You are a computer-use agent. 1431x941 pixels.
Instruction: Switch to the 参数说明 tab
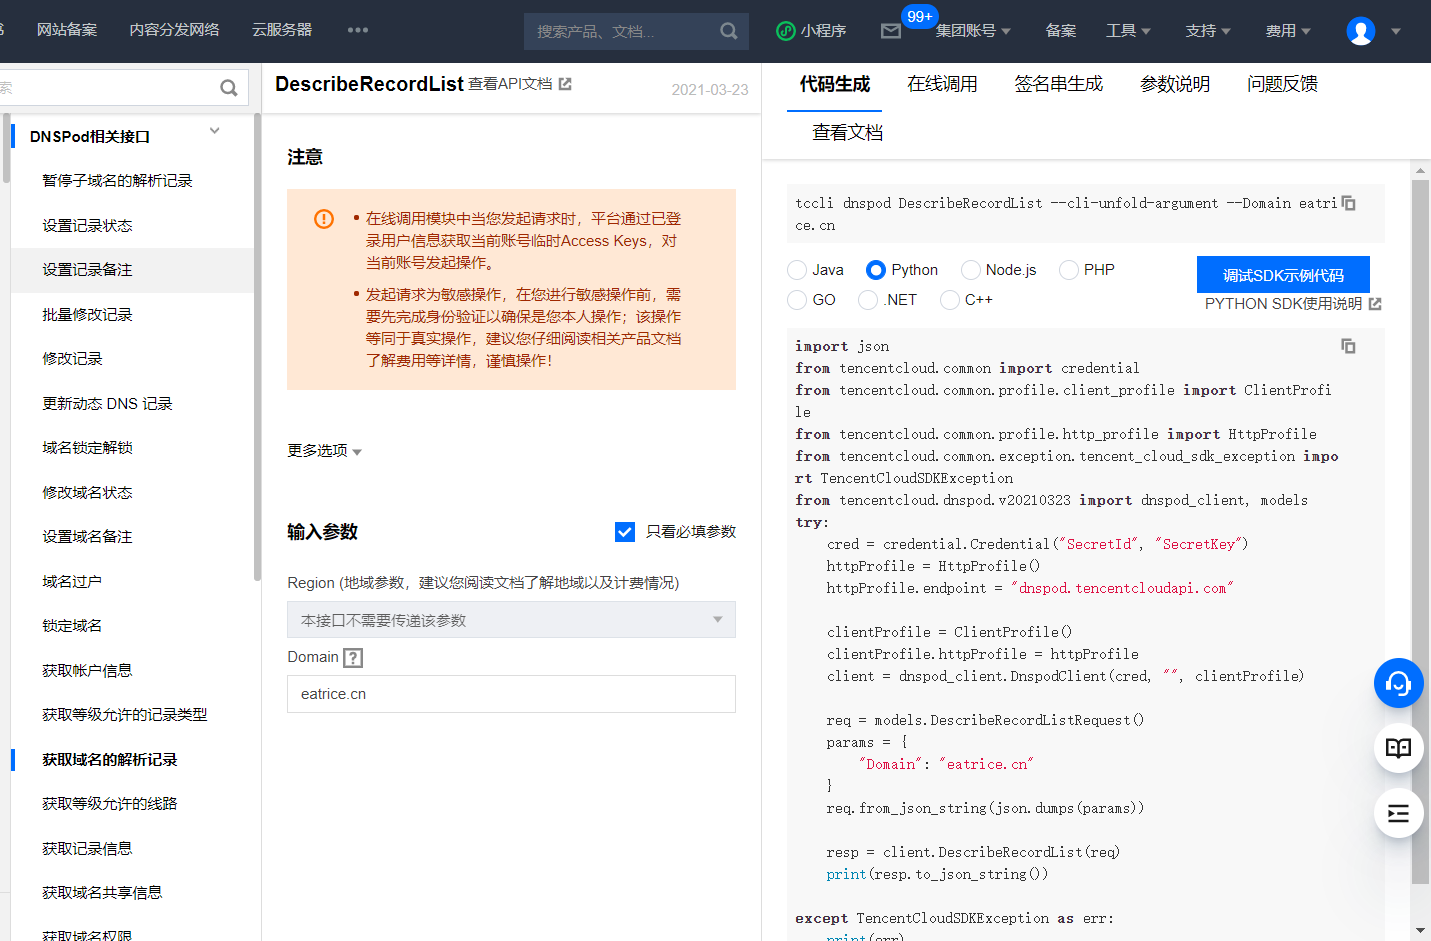point(1175,84)
